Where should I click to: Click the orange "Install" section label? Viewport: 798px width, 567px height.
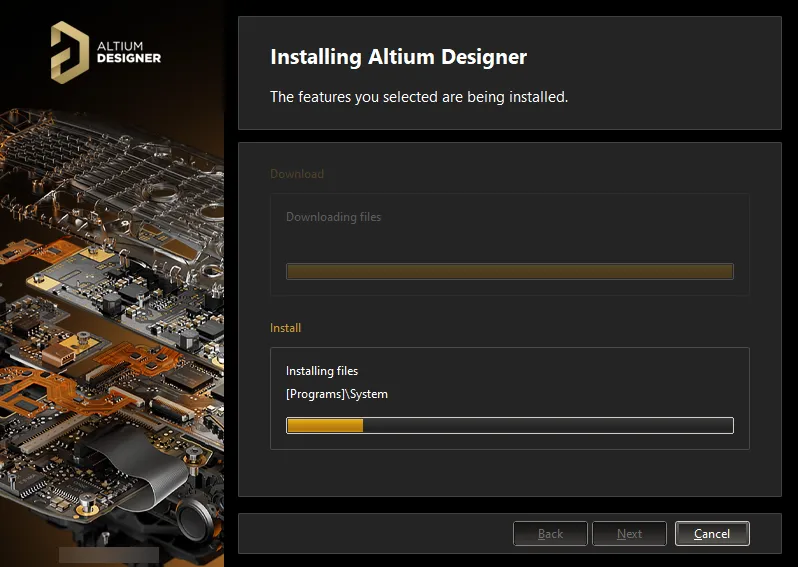click(x=286, y=328)
